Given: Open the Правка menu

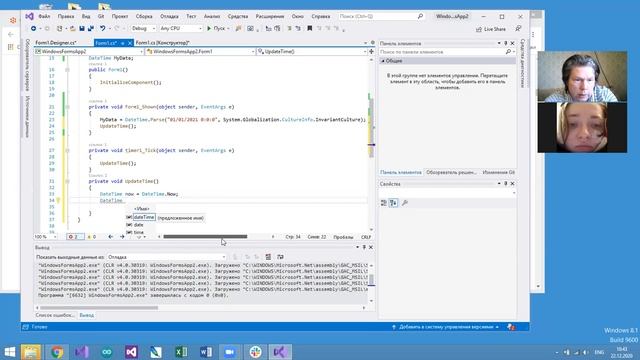Looking at the screenshot, I should pos(66,16).
